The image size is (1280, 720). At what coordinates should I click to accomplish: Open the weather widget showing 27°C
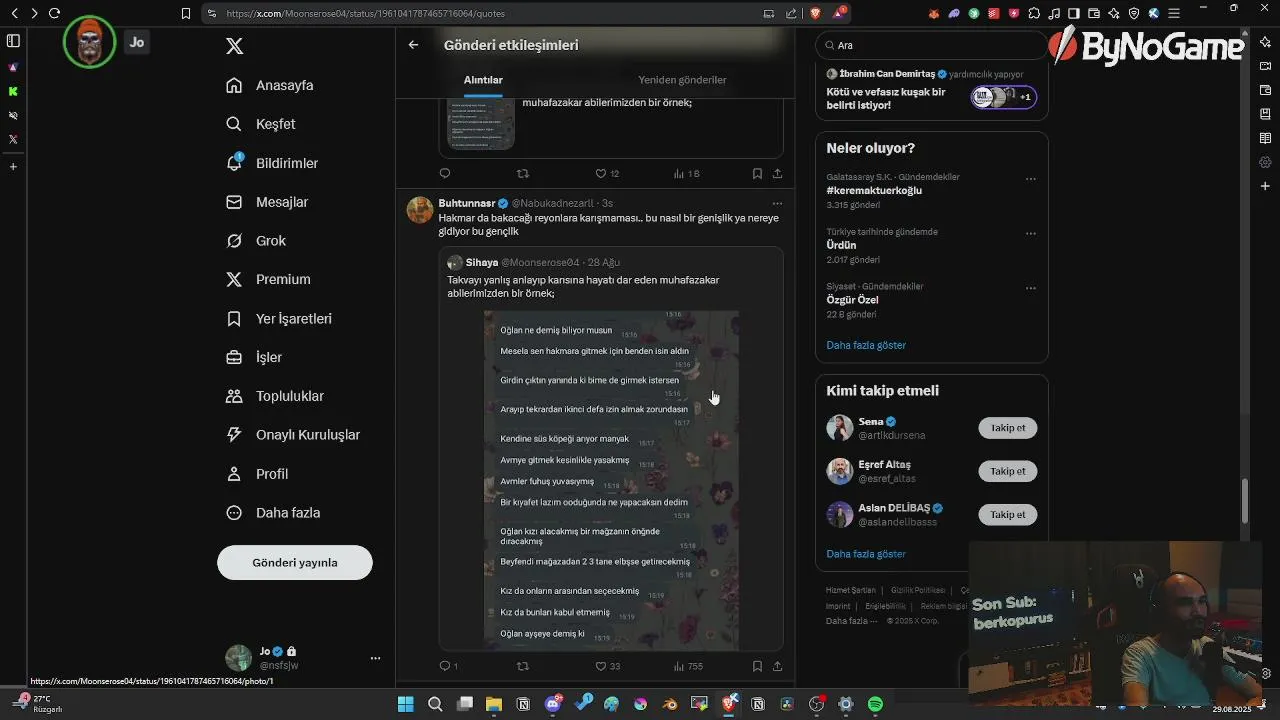point(40,704)
